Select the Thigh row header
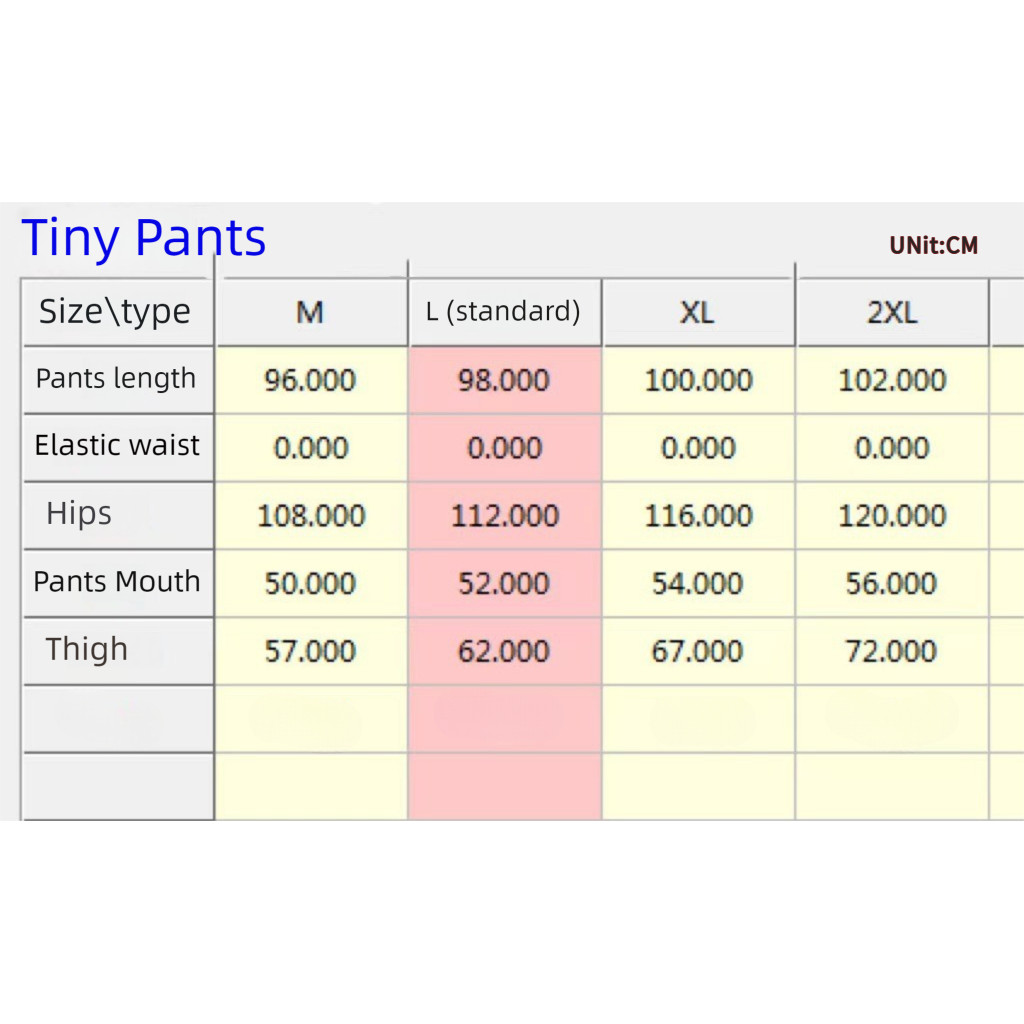The image size is (1024, 1024). point(87,650)
